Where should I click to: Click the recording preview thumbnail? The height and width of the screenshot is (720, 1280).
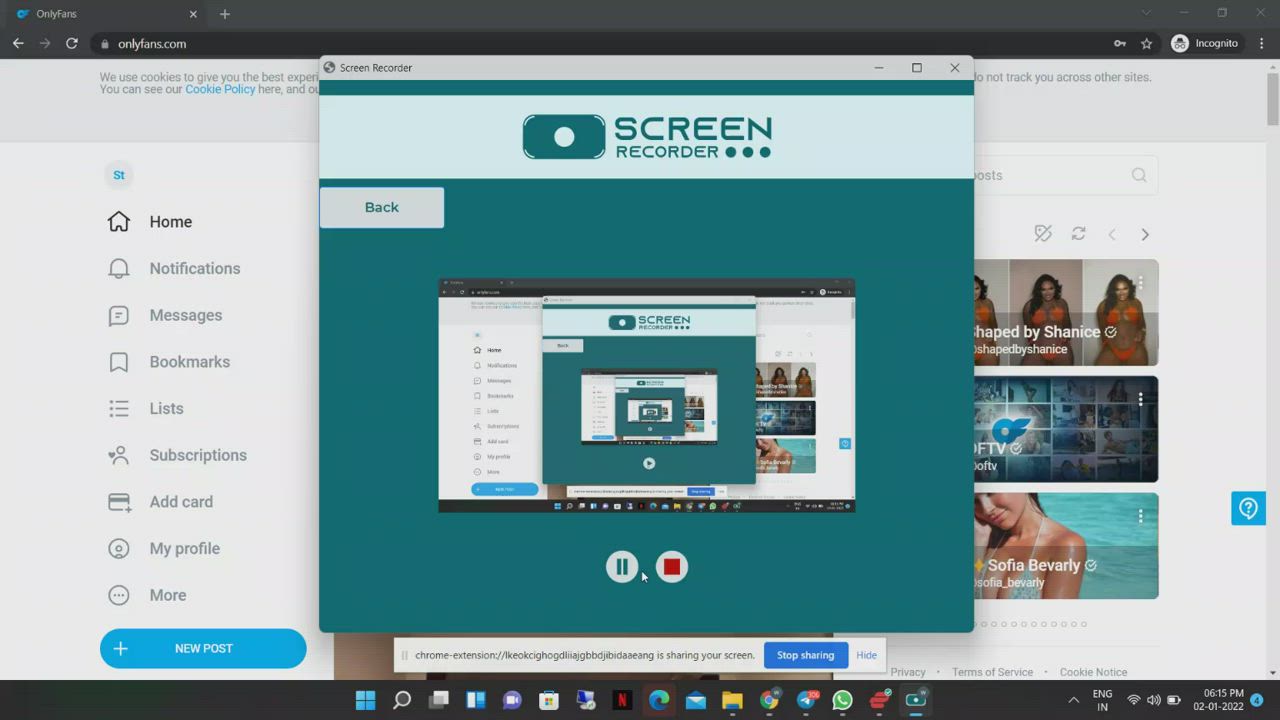647,396
